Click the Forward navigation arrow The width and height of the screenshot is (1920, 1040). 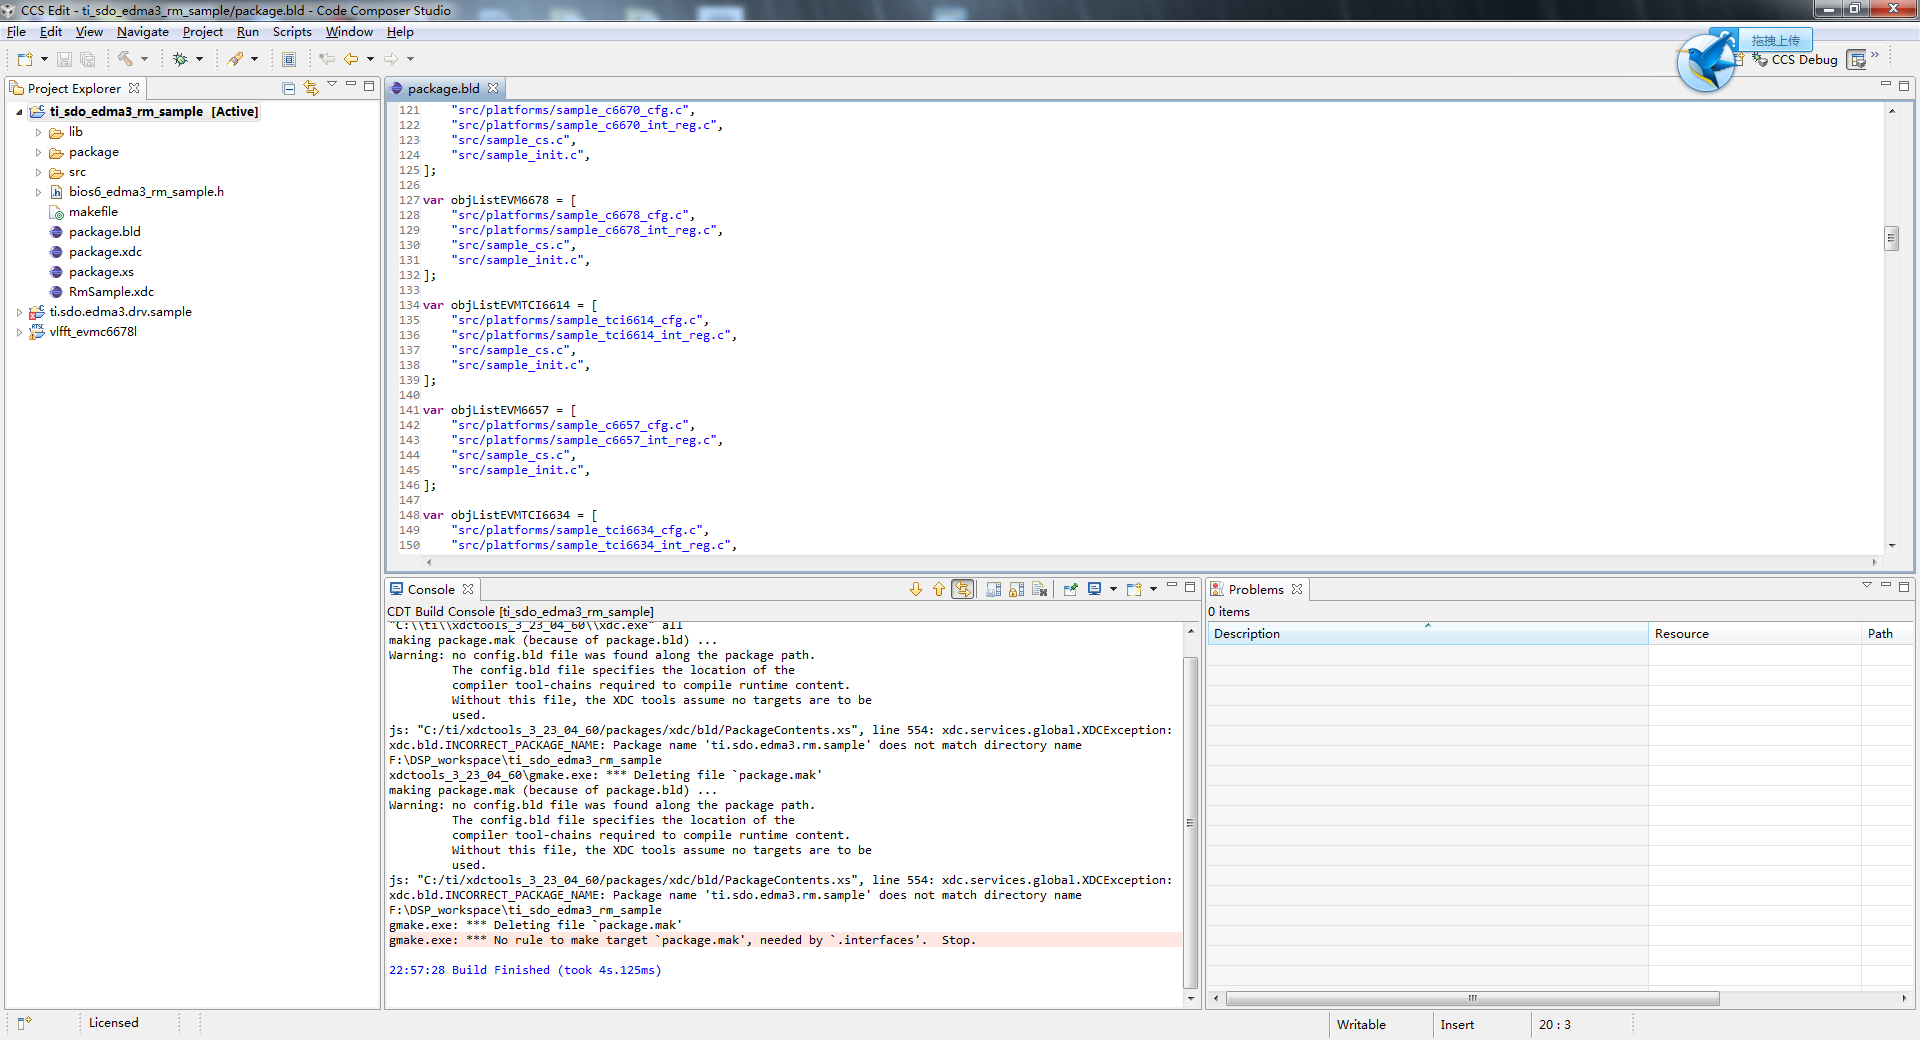[391, 59]
